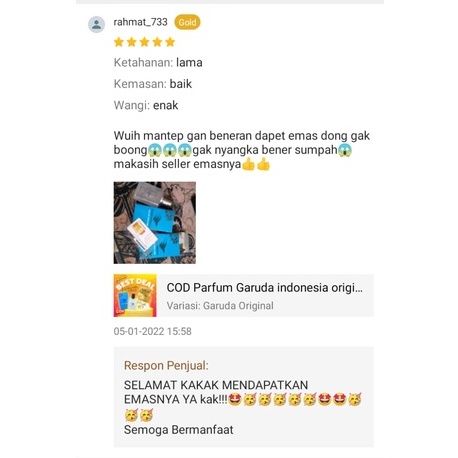Viewport: 458px width, 458px height.
Task: Select Variasi: Garuda Original text
Action: pos(220,306)
